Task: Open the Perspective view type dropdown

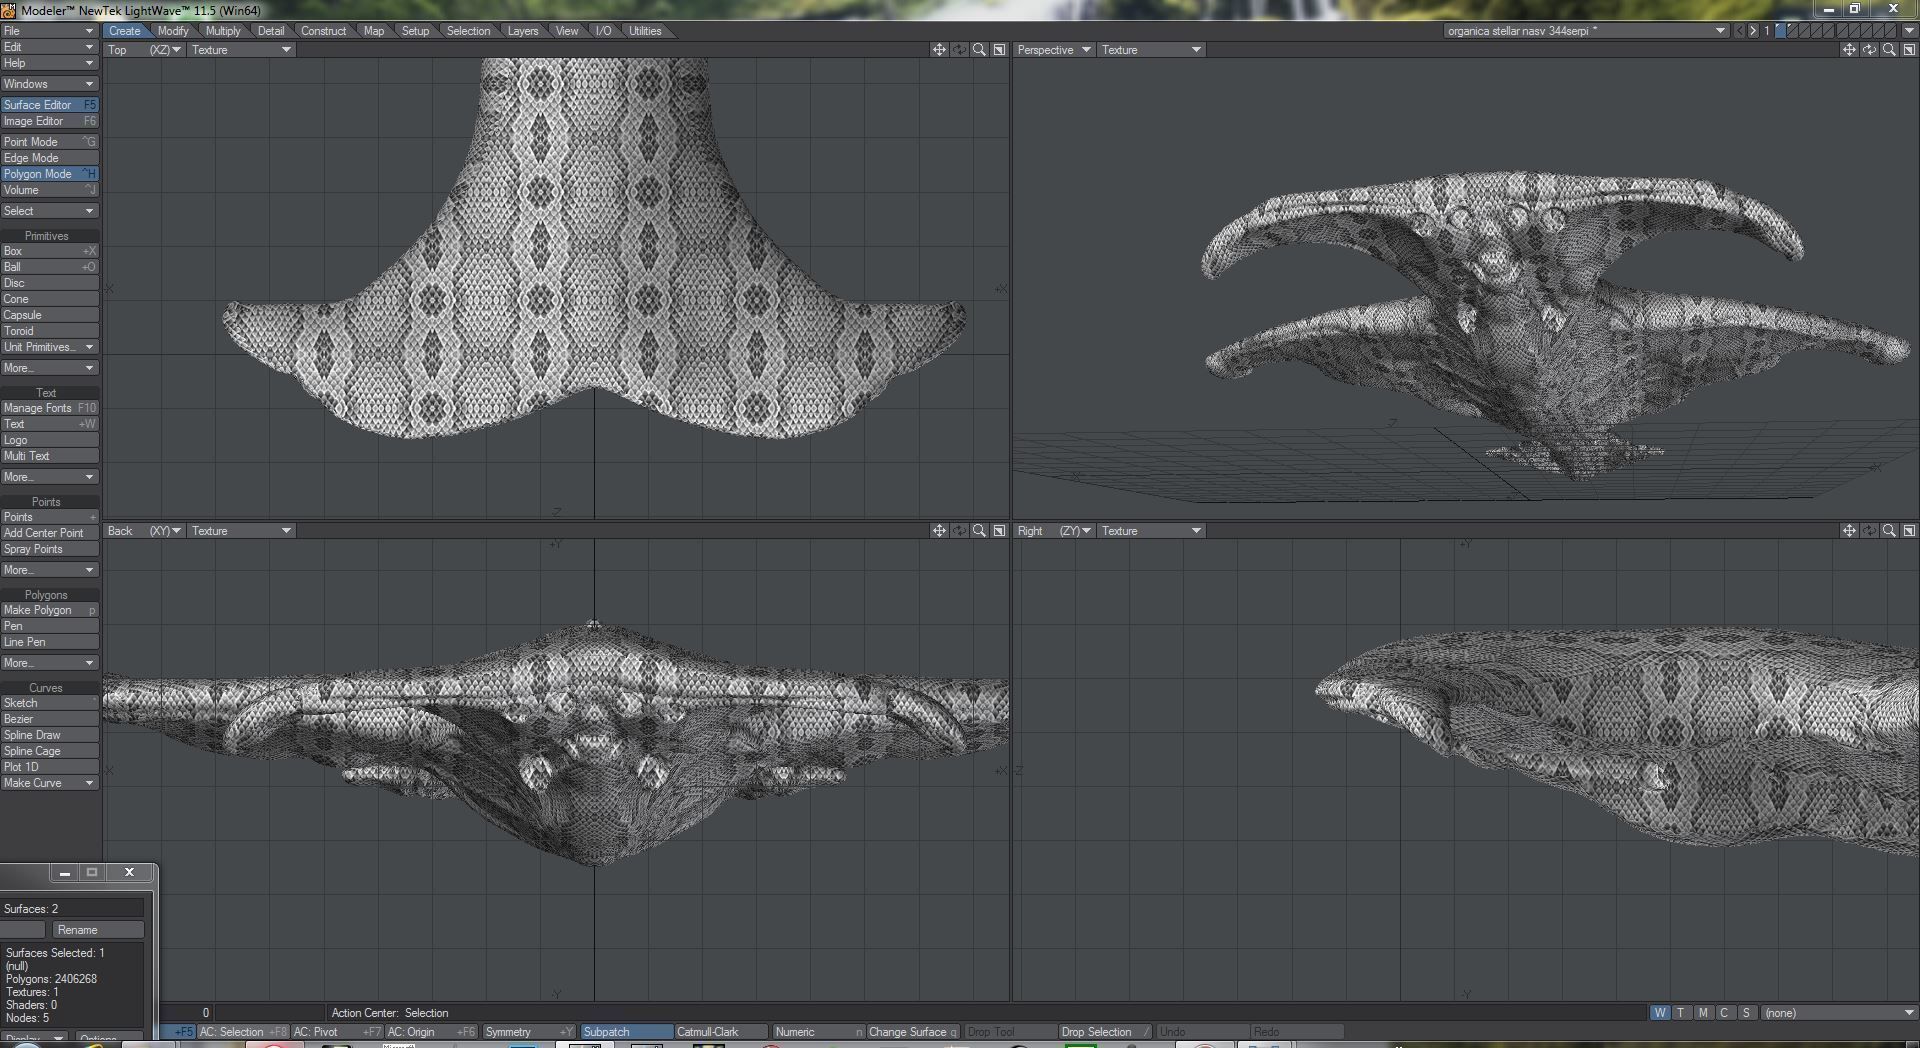Action: tap(1054, 50)
